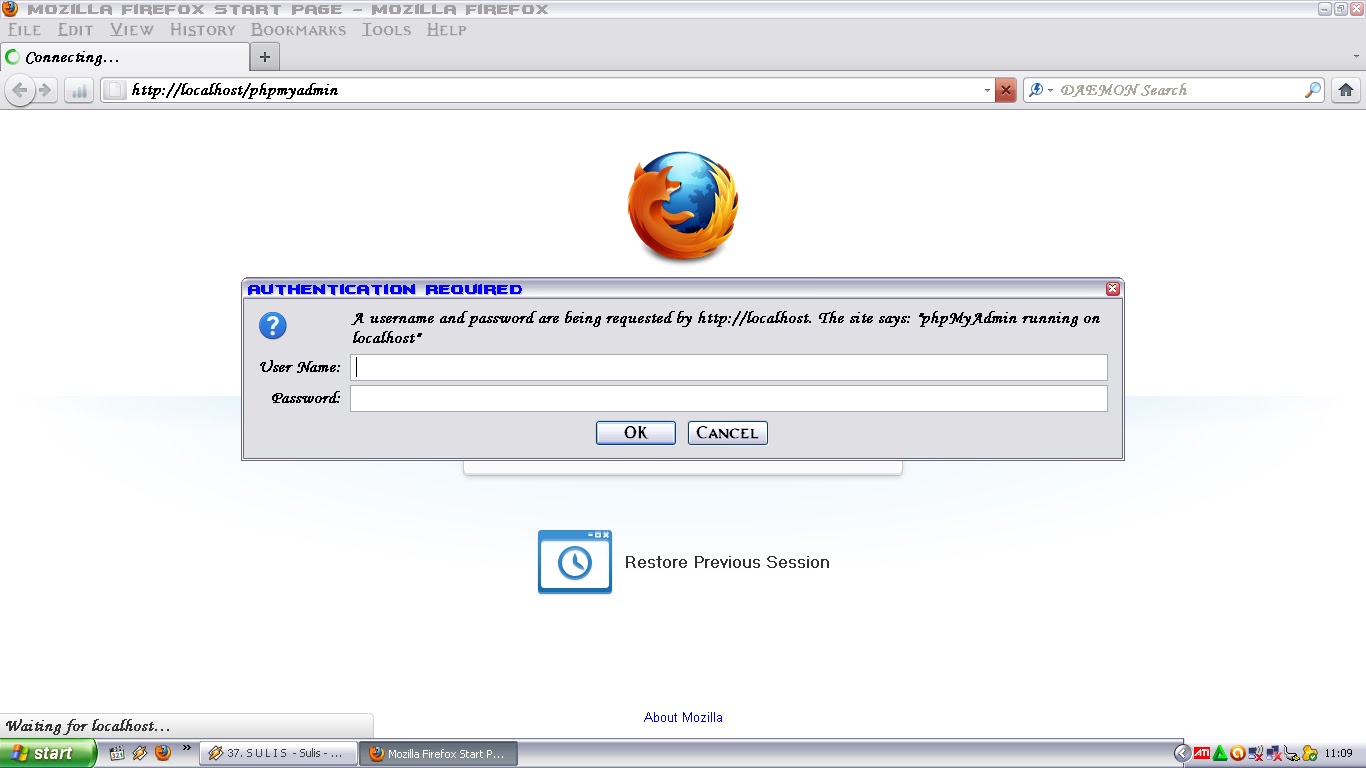Image resolution: width=1366 pixels, height=768 pixels.
Task: Open the About Mozilla link
Action: [x=683, y=717]
